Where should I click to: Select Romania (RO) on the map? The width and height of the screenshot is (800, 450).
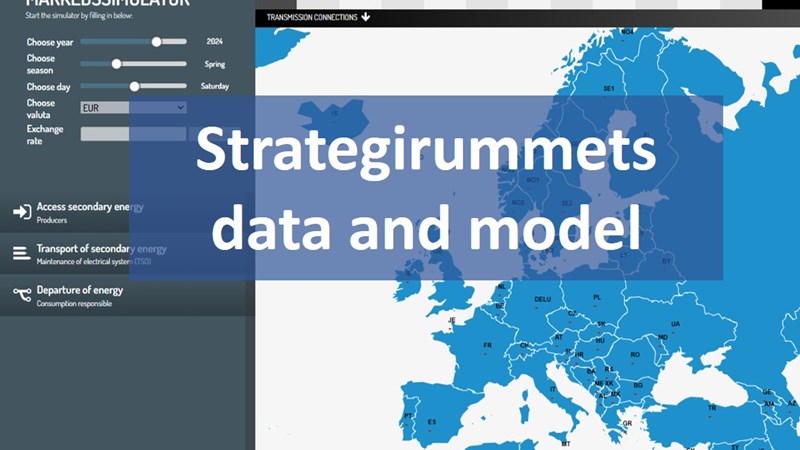635,355
